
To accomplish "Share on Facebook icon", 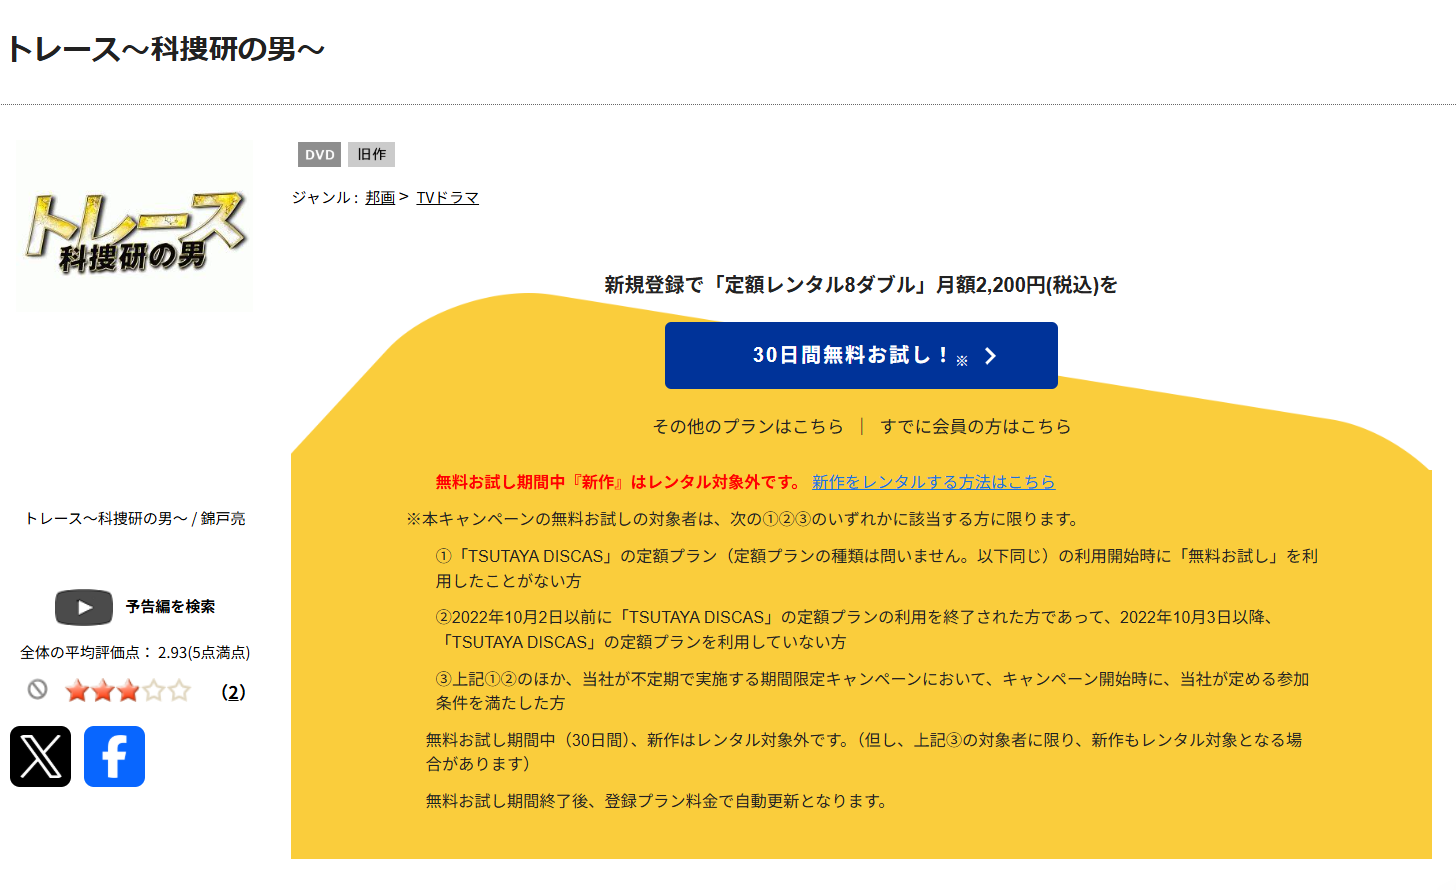I will click(114, 756).
